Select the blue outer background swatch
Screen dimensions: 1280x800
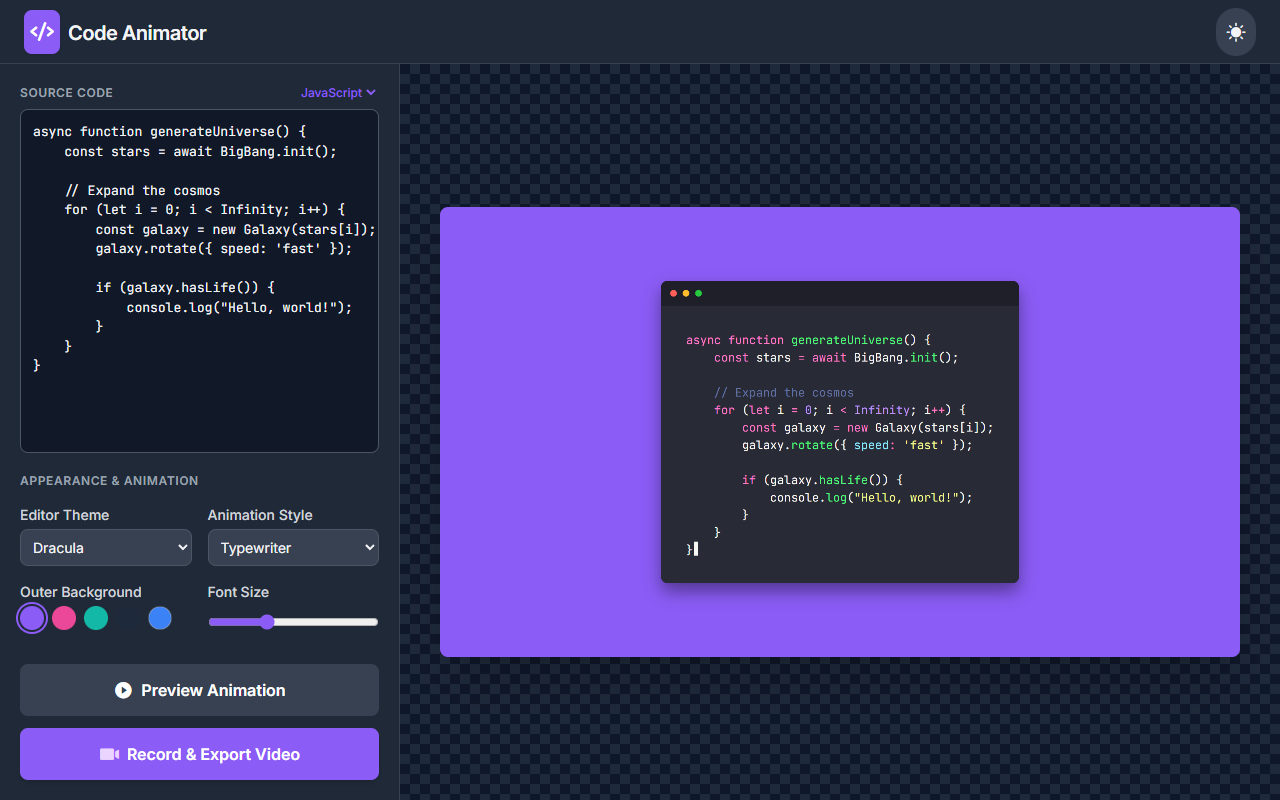coord(160,618)
